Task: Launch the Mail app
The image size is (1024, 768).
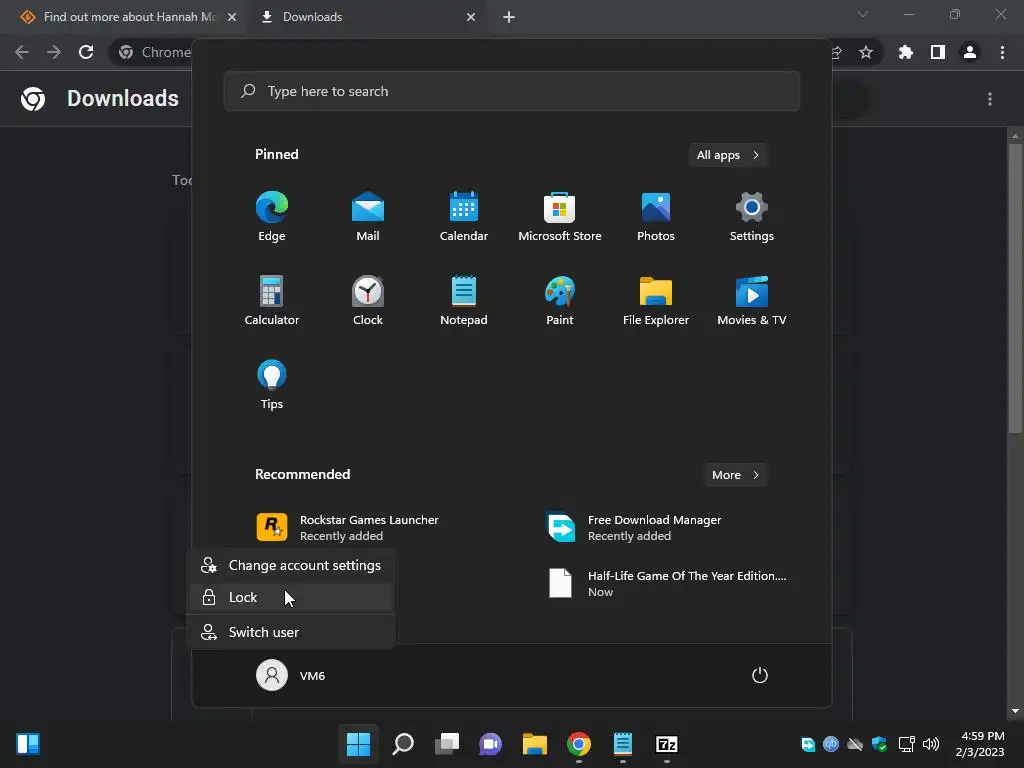Action: point(368,216)
